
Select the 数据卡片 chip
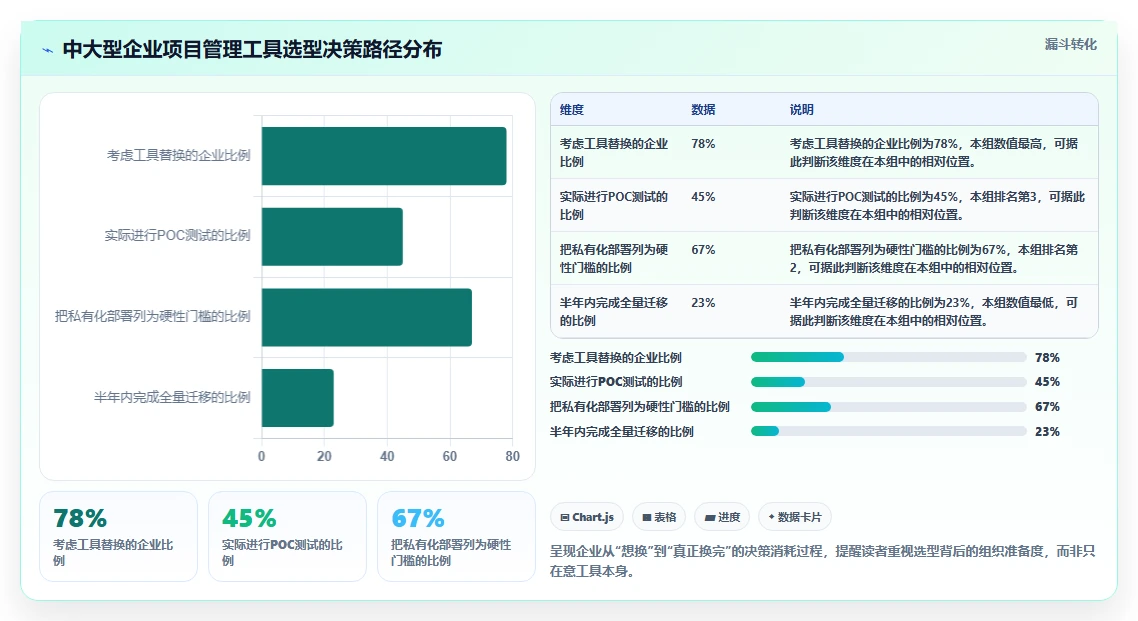coord(795,517)
